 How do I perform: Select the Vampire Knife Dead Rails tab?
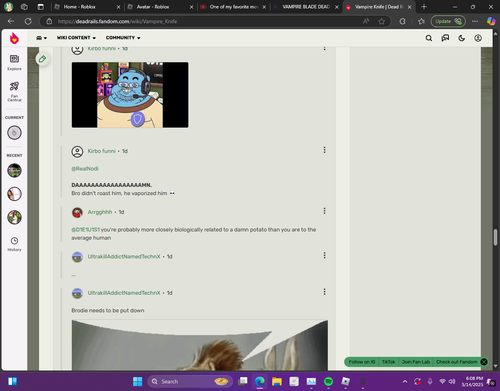coord(379,7)
